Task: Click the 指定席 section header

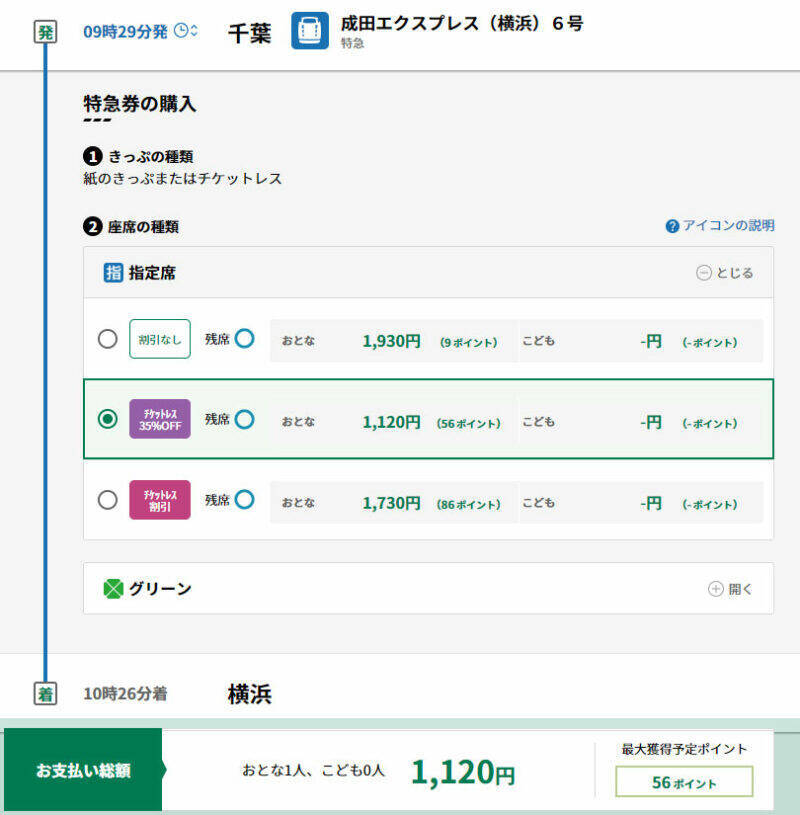Action: 152,272
